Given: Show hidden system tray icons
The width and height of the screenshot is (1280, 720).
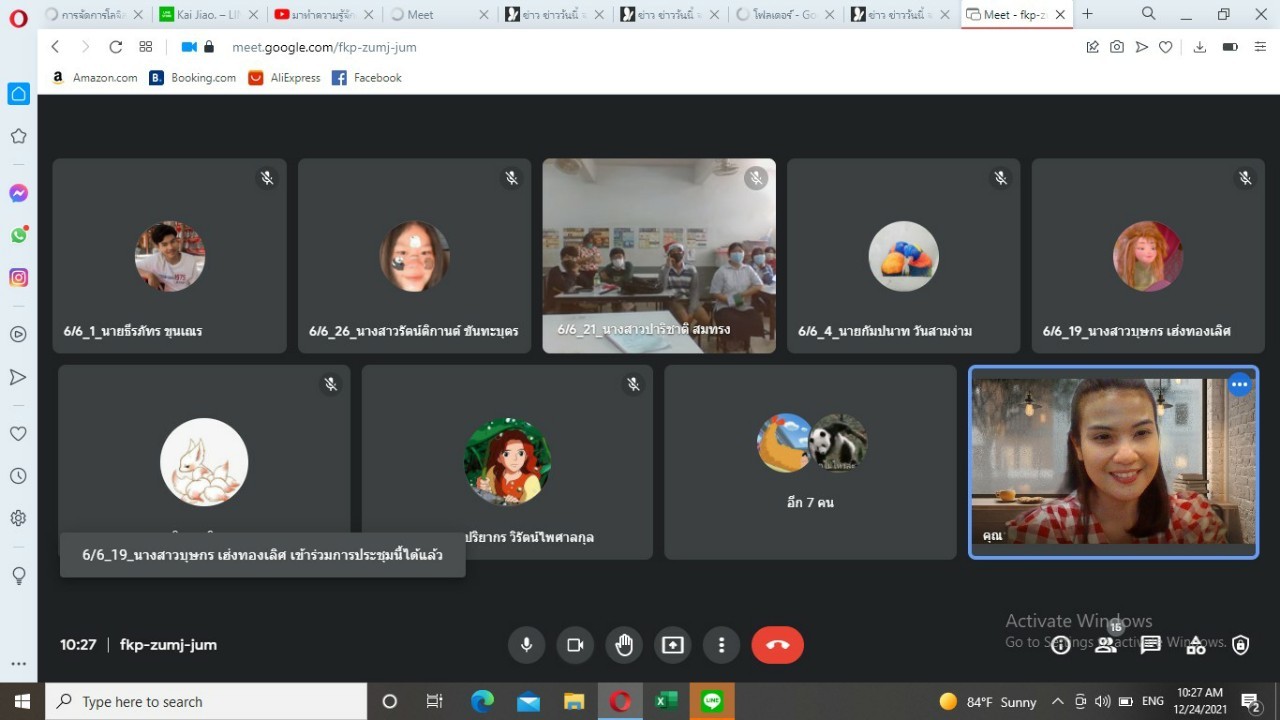Looking at the screenshot, I should pyautogui.click(x=1057, y=702).
